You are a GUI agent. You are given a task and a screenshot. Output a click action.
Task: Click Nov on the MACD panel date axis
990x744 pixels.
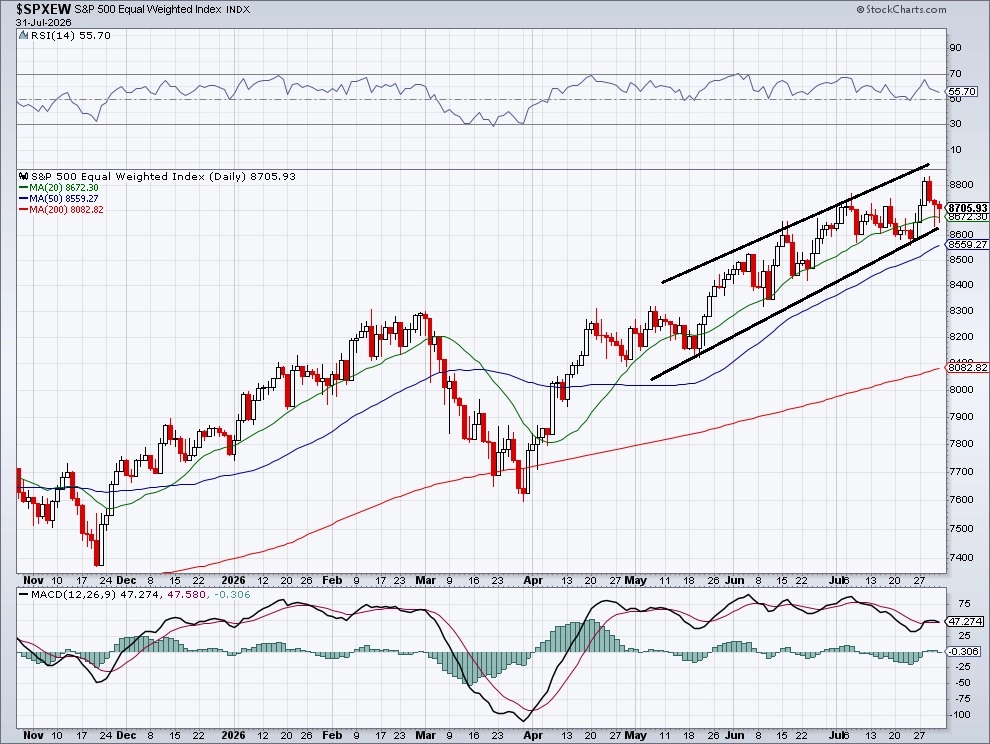click(x=33, y=735)
